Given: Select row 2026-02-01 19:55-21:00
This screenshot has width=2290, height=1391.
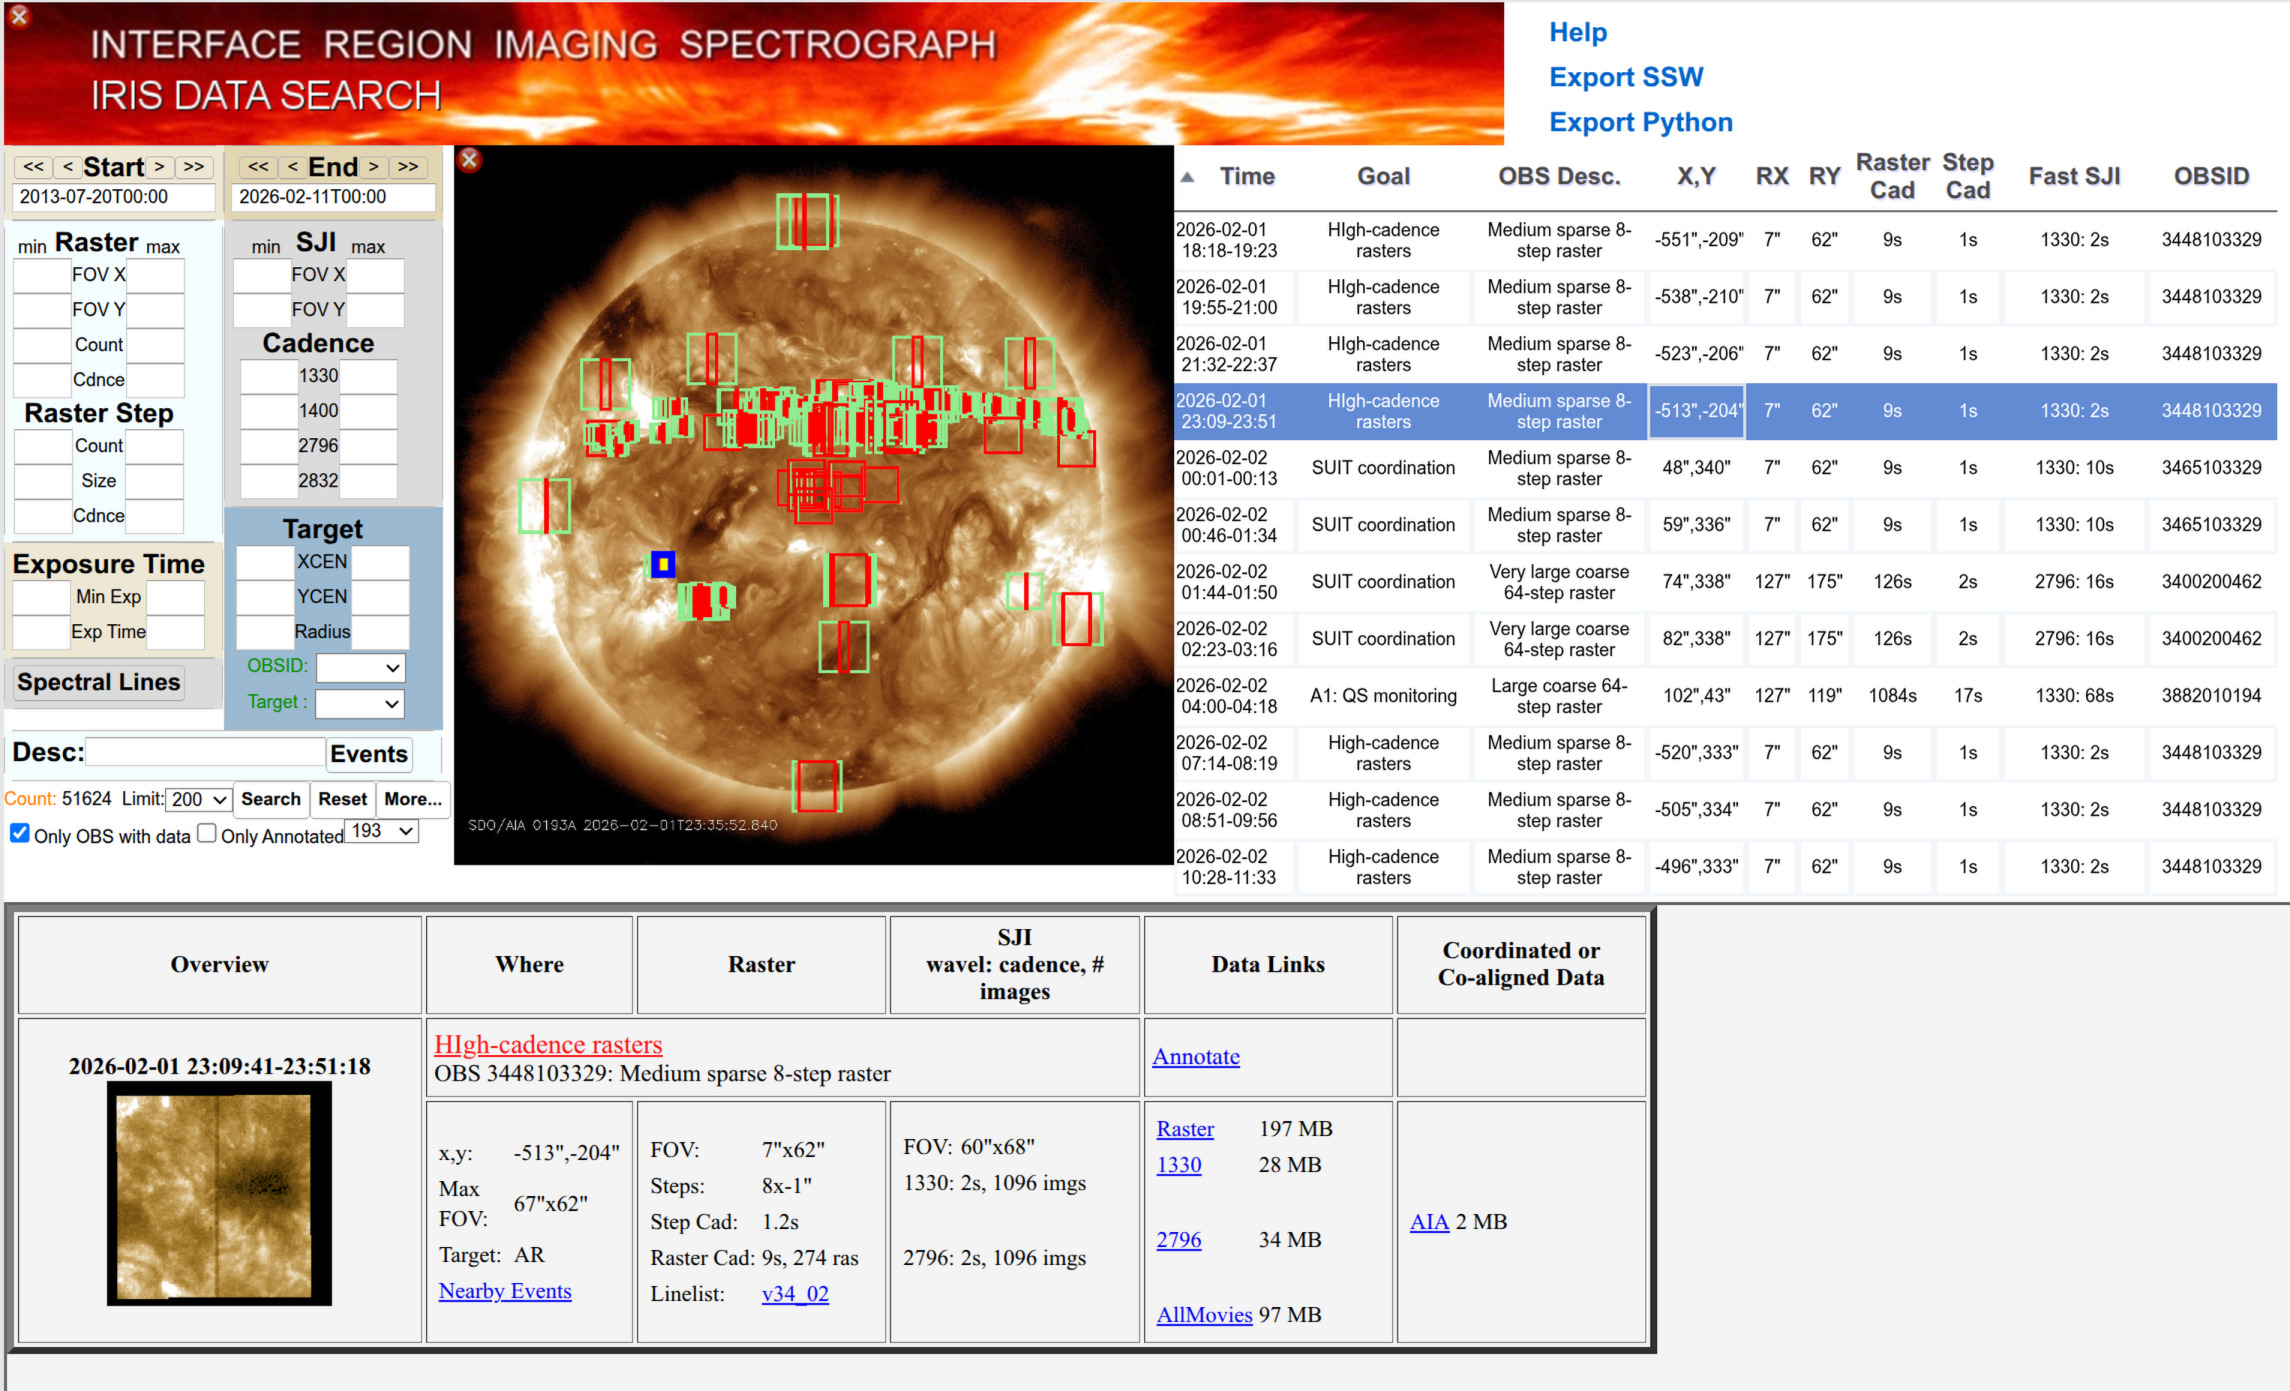Looking at the screenshot, I should coord(1726,297).
